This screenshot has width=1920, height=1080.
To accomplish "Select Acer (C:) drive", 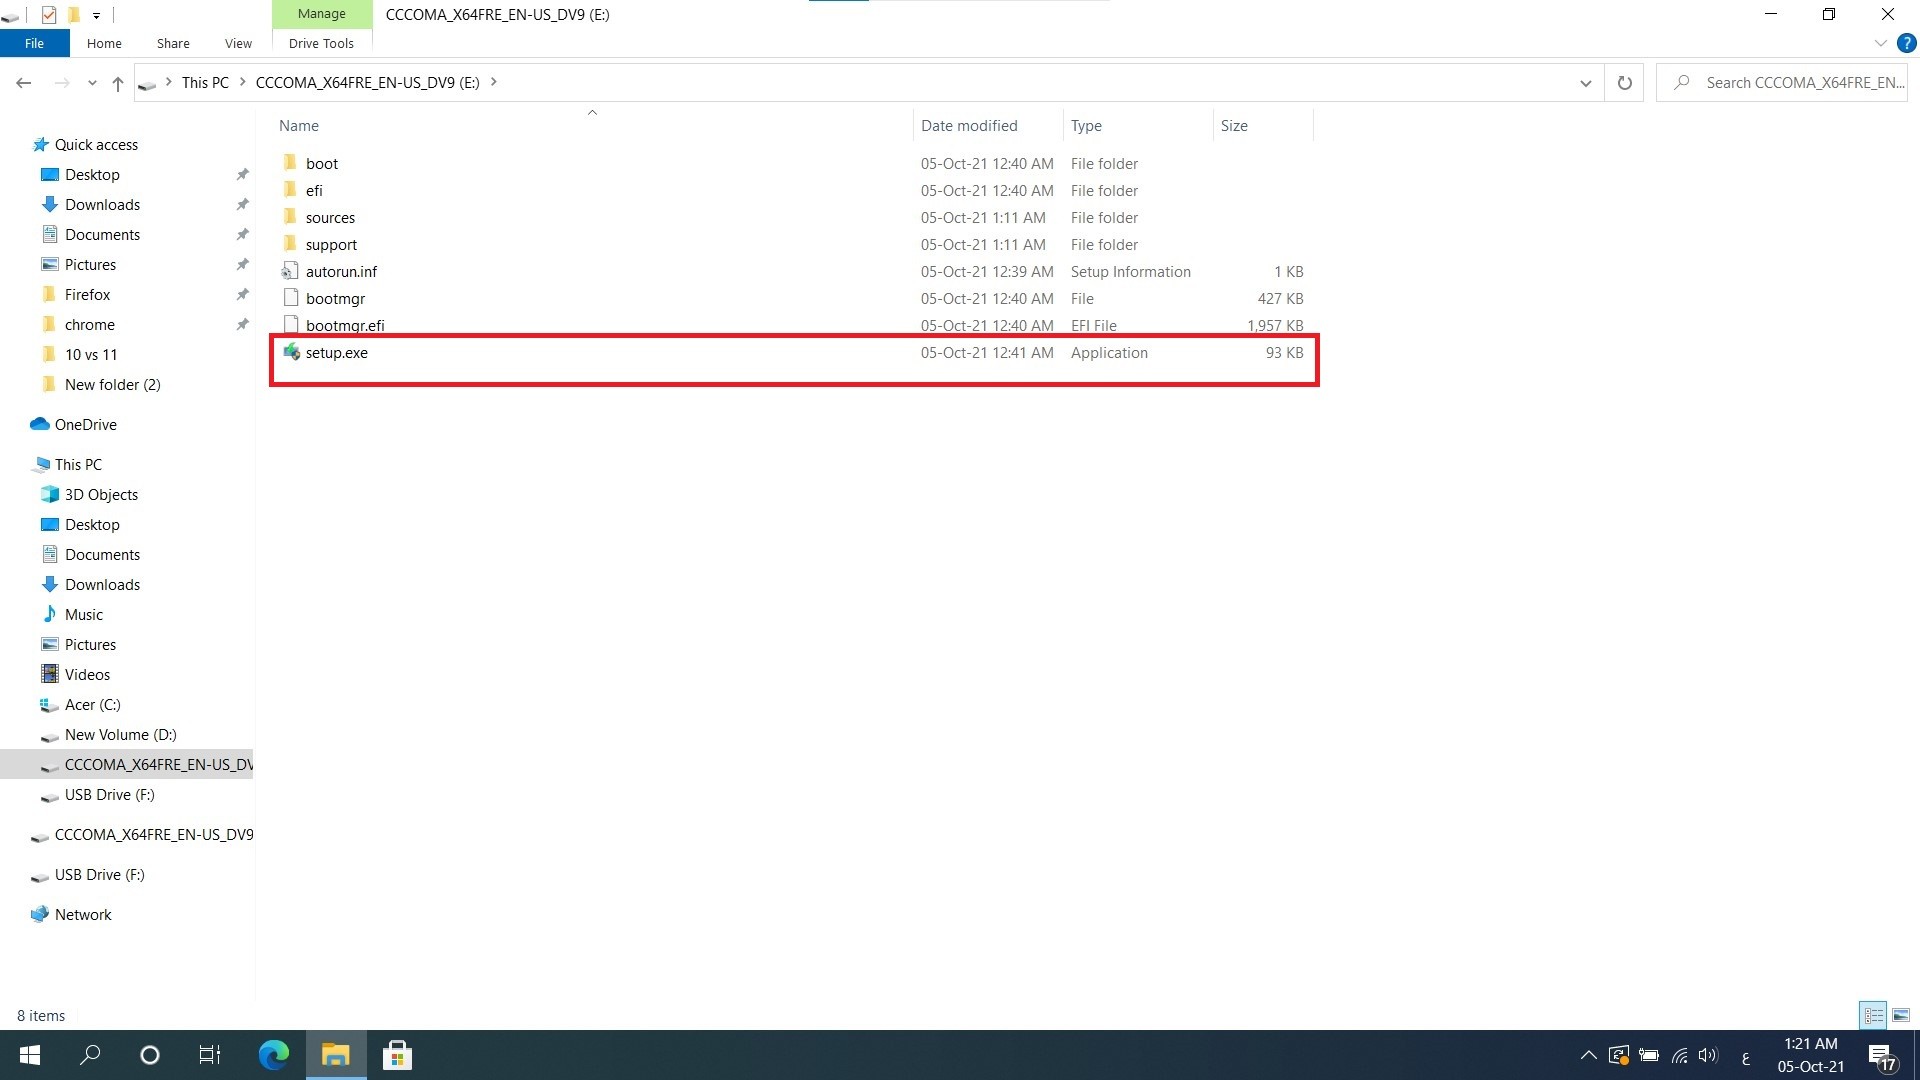I will (x=92, y=704).
